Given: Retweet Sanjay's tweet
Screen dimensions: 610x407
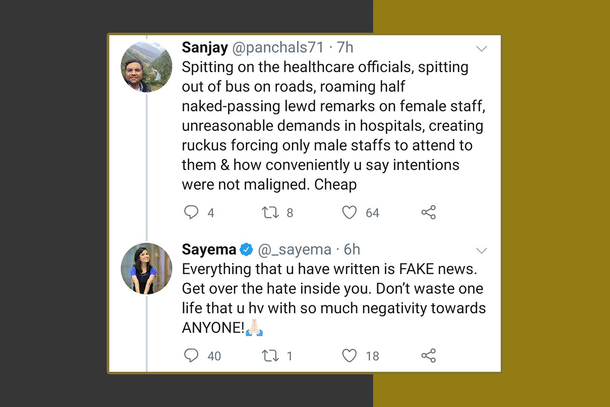Looking at the screenshot, I should 269,212.
